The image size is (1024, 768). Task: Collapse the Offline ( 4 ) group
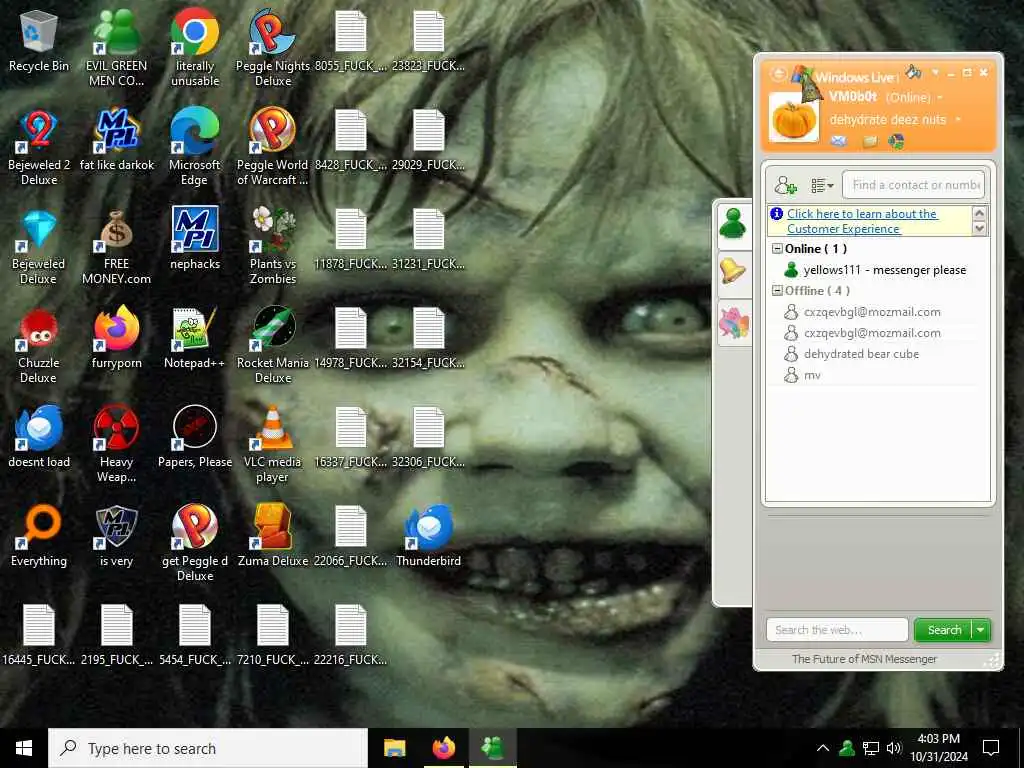tap(777, 291)
